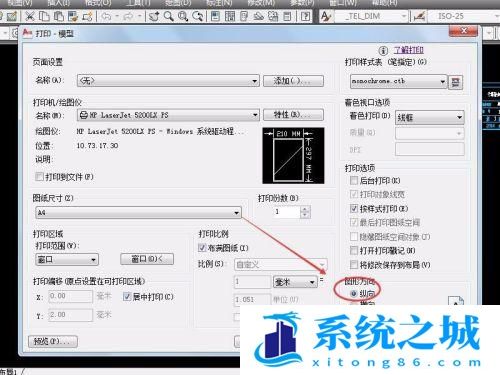Click the printer location text 10.73.17.30

coord(97,146)
